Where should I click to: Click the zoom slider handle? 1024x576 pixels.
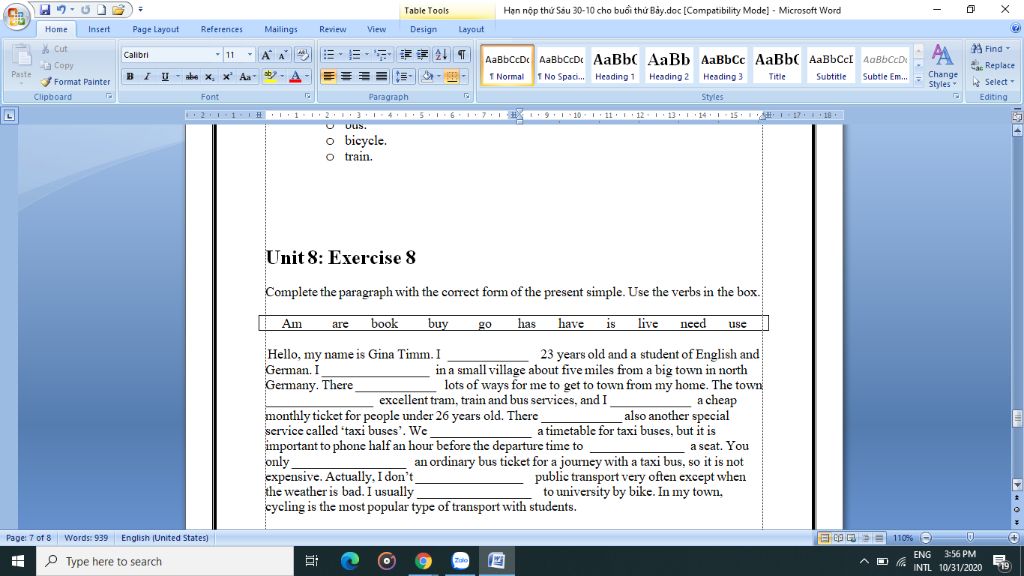[970, 537]
